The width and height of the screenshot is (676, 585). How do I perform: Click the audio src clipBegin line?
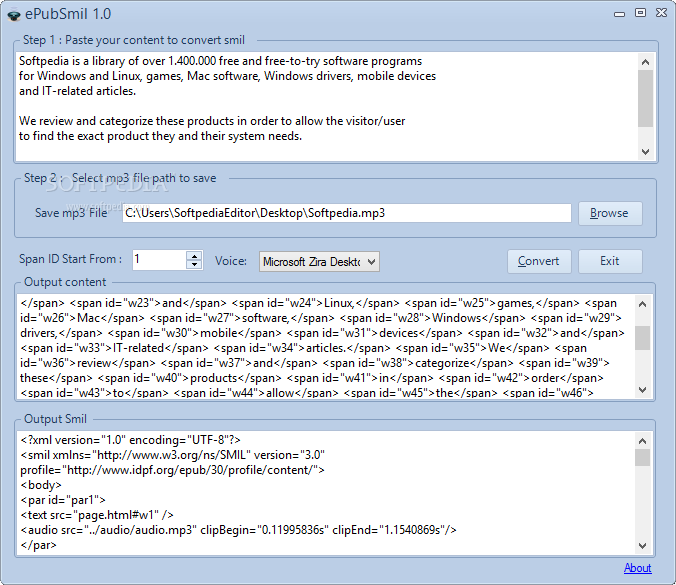[238, 530]
